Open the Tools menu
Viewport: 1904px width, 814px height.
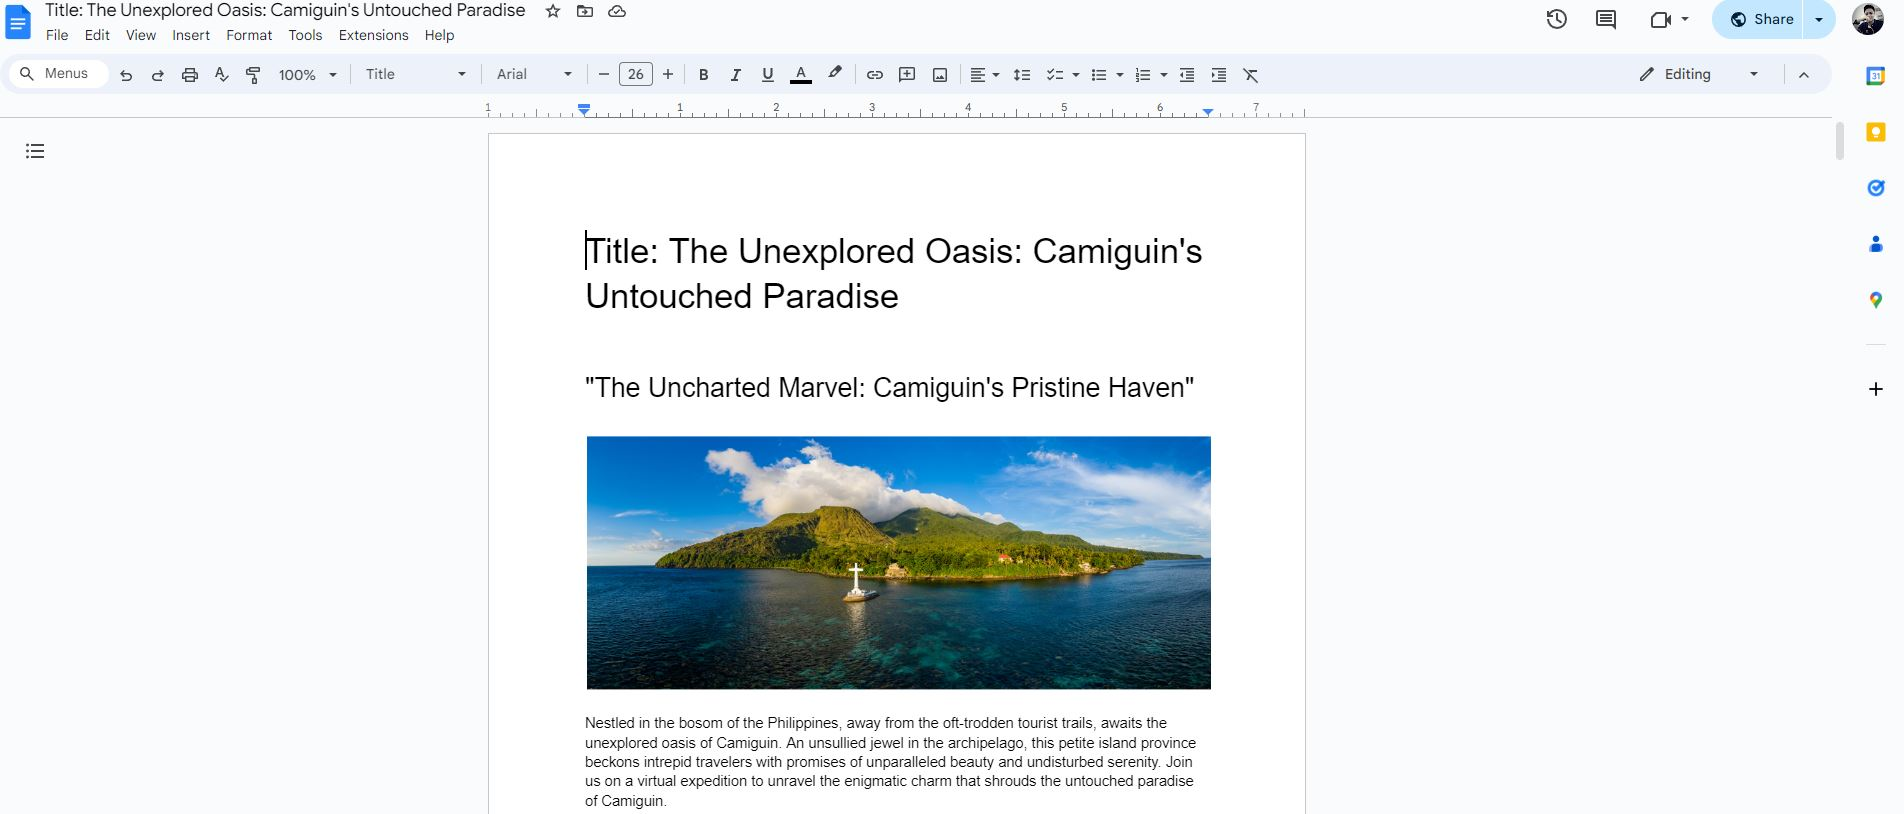click(305, 35)
